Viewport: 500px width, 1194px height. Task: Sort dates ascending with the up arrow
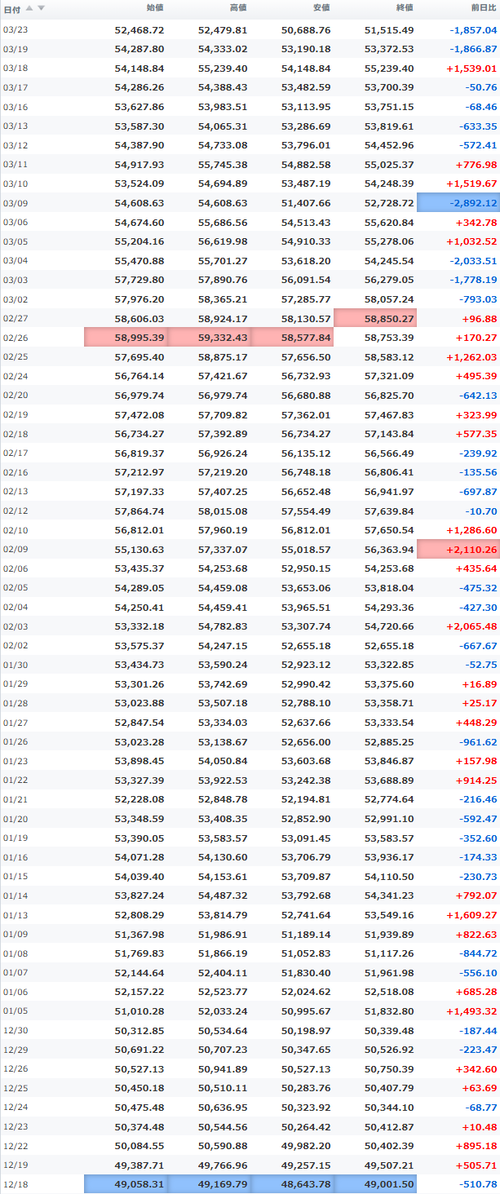(30, 8)
